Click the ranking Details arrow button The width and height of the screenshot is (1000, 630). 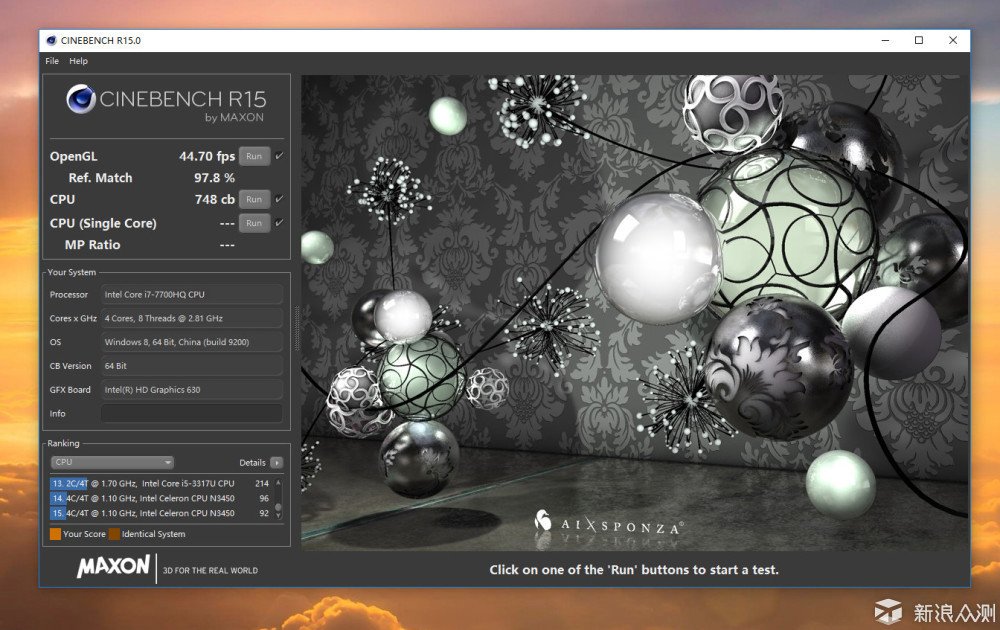click(x=276, y=462)
